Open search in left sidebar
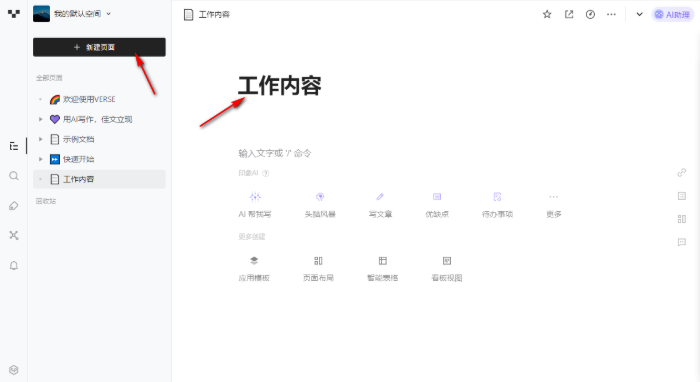 point(14,176)
